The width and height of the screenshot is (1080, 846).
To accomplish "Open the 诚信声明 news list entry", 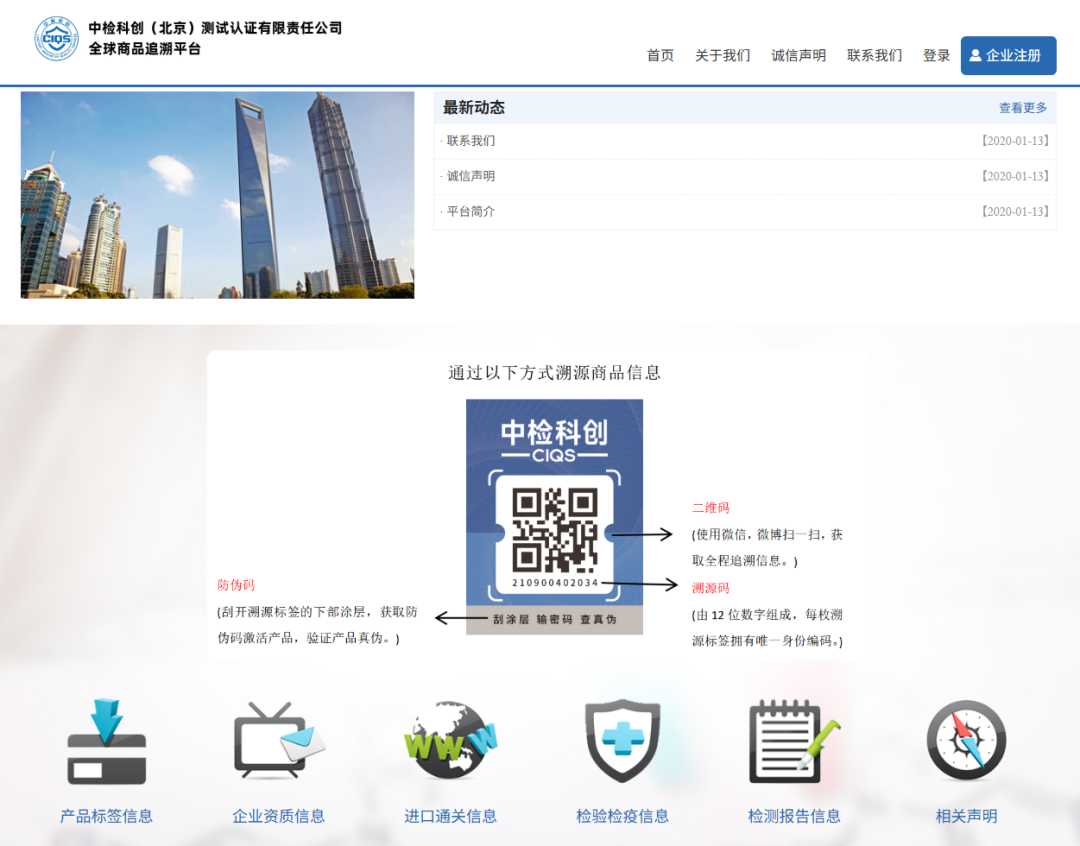I will click(470, 177).
